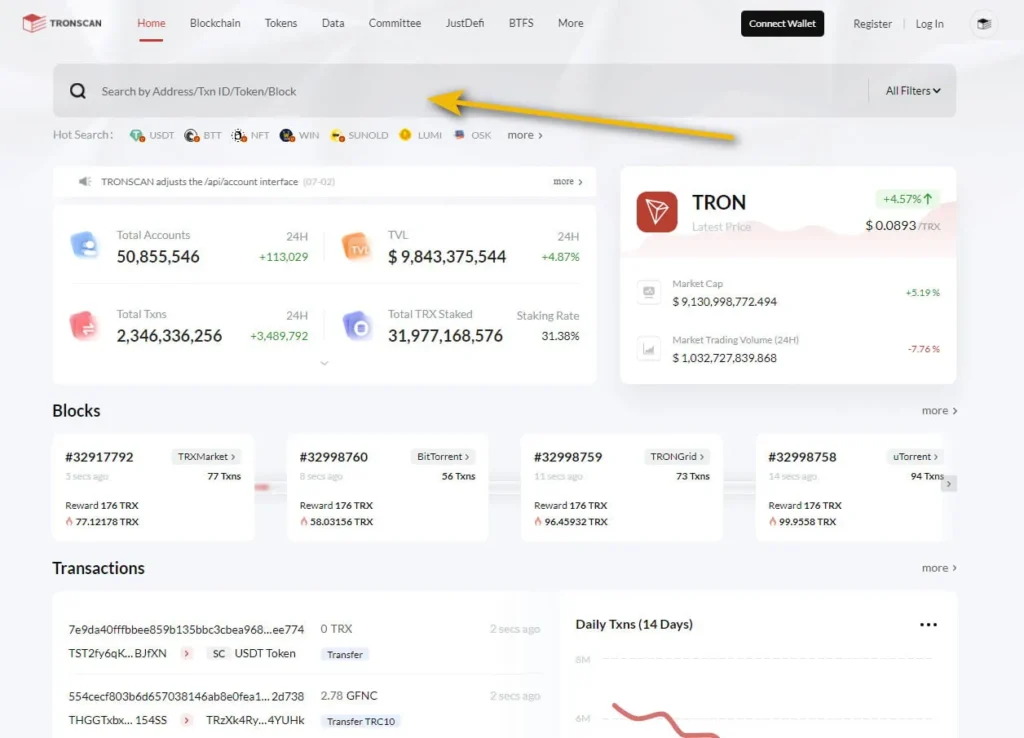
Task: Open the BTFS menu
Action: click(520, 23)
